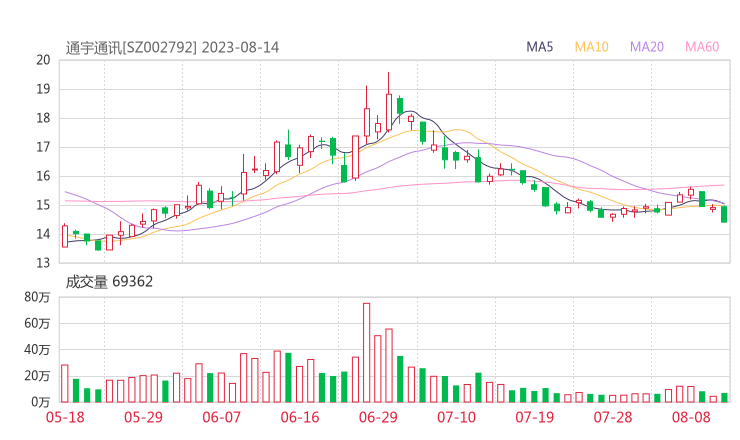Click the 13 price label on y-axis
740x440 pixels.
tap(43, 264)
